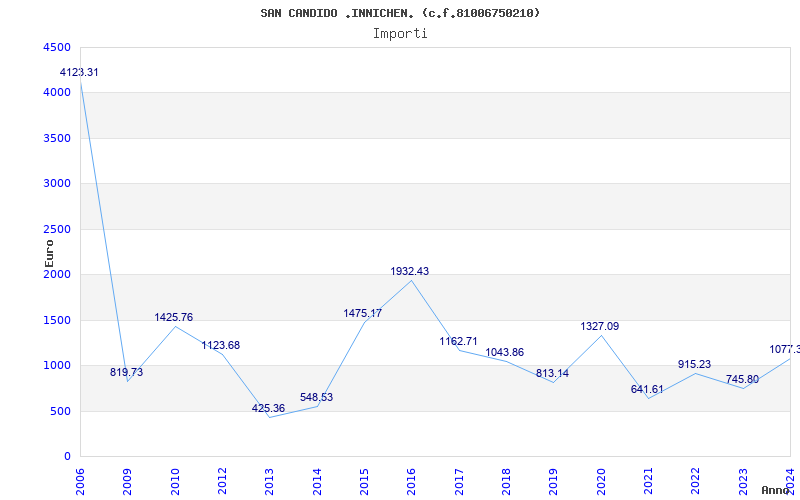
Task: Click the 1475.17 data label
Action: click(363, 313)
